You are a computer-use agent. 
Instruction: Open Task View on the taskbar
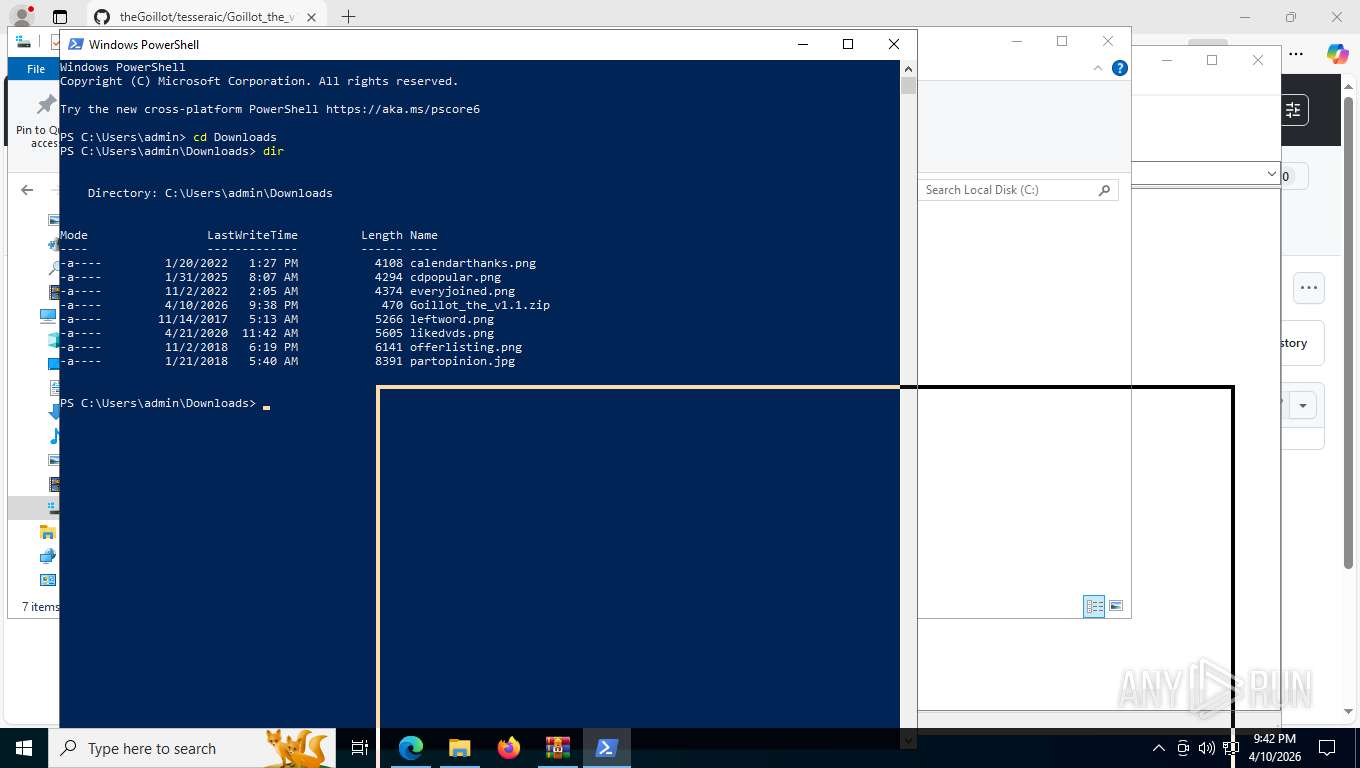(360, 748)
